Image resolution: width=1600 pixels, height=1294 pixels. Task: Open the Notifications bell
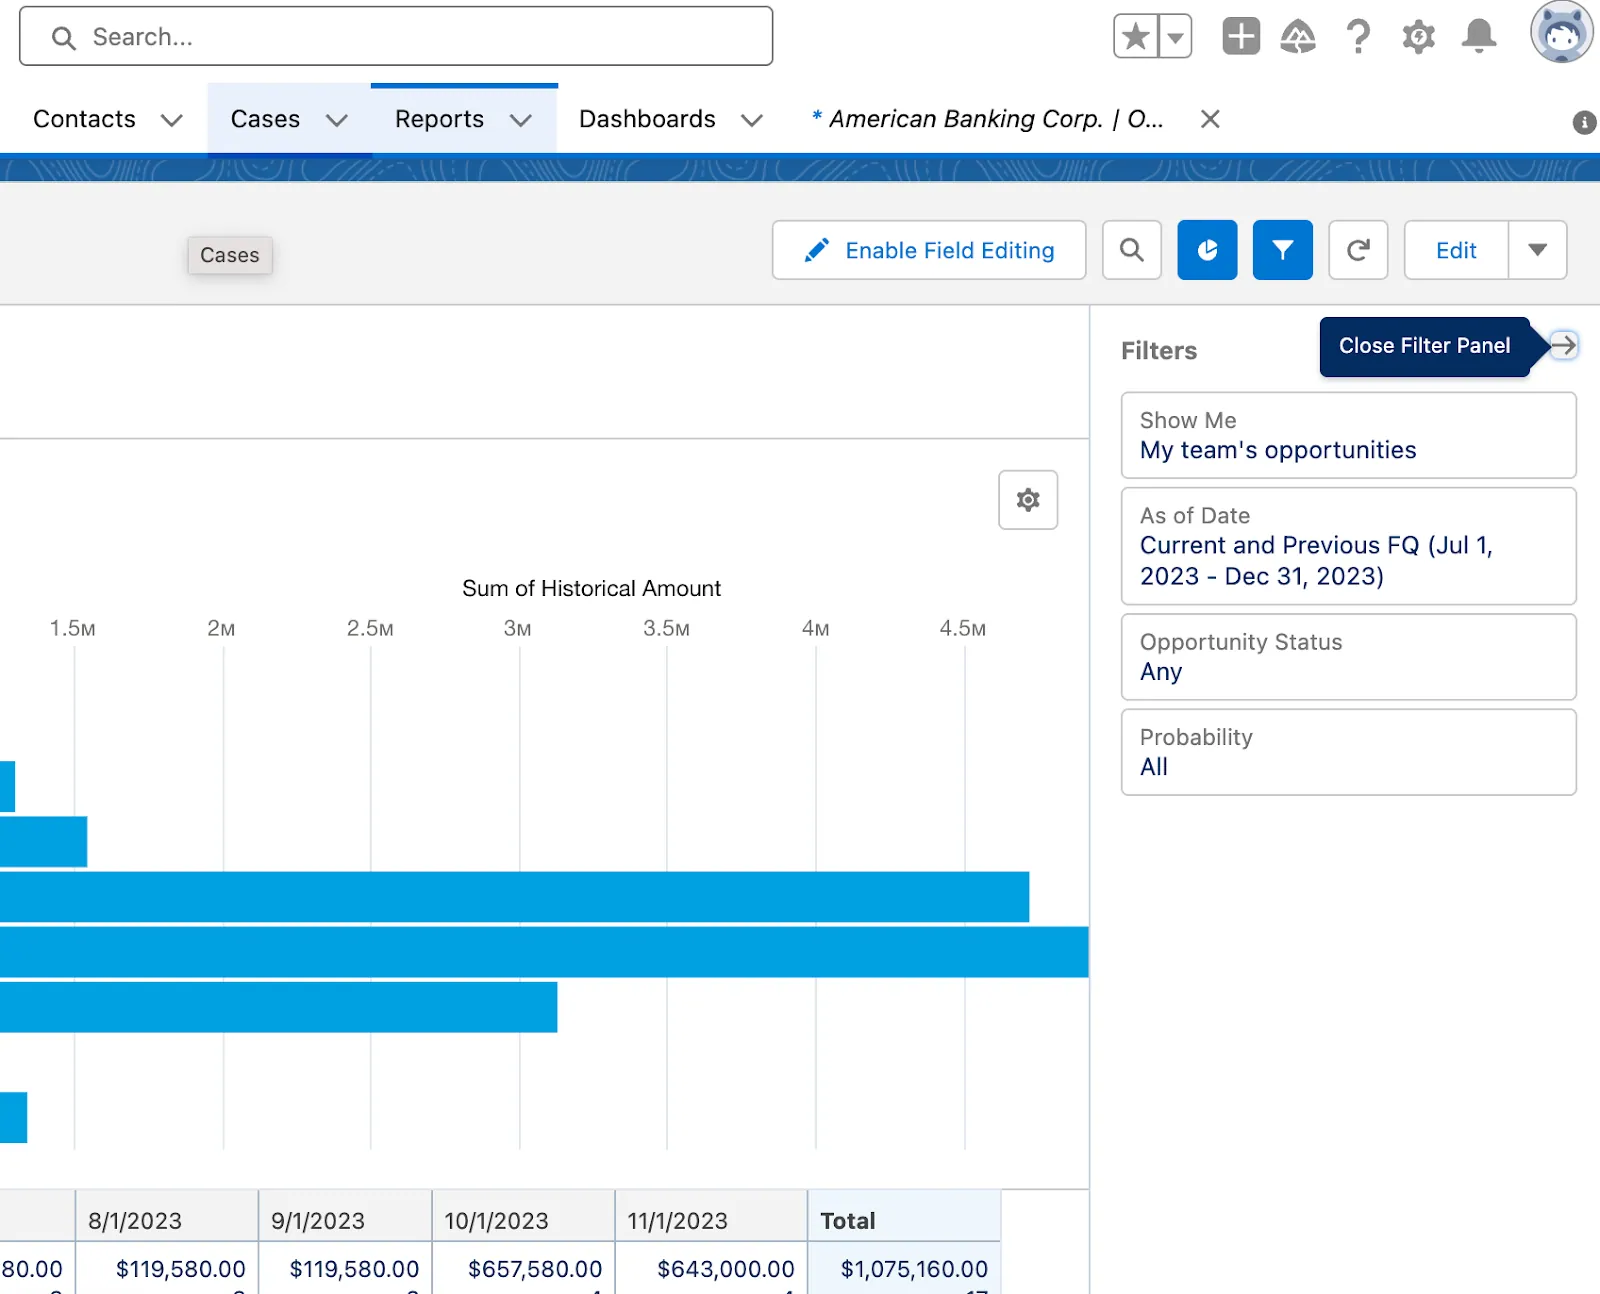[1479, 36]
